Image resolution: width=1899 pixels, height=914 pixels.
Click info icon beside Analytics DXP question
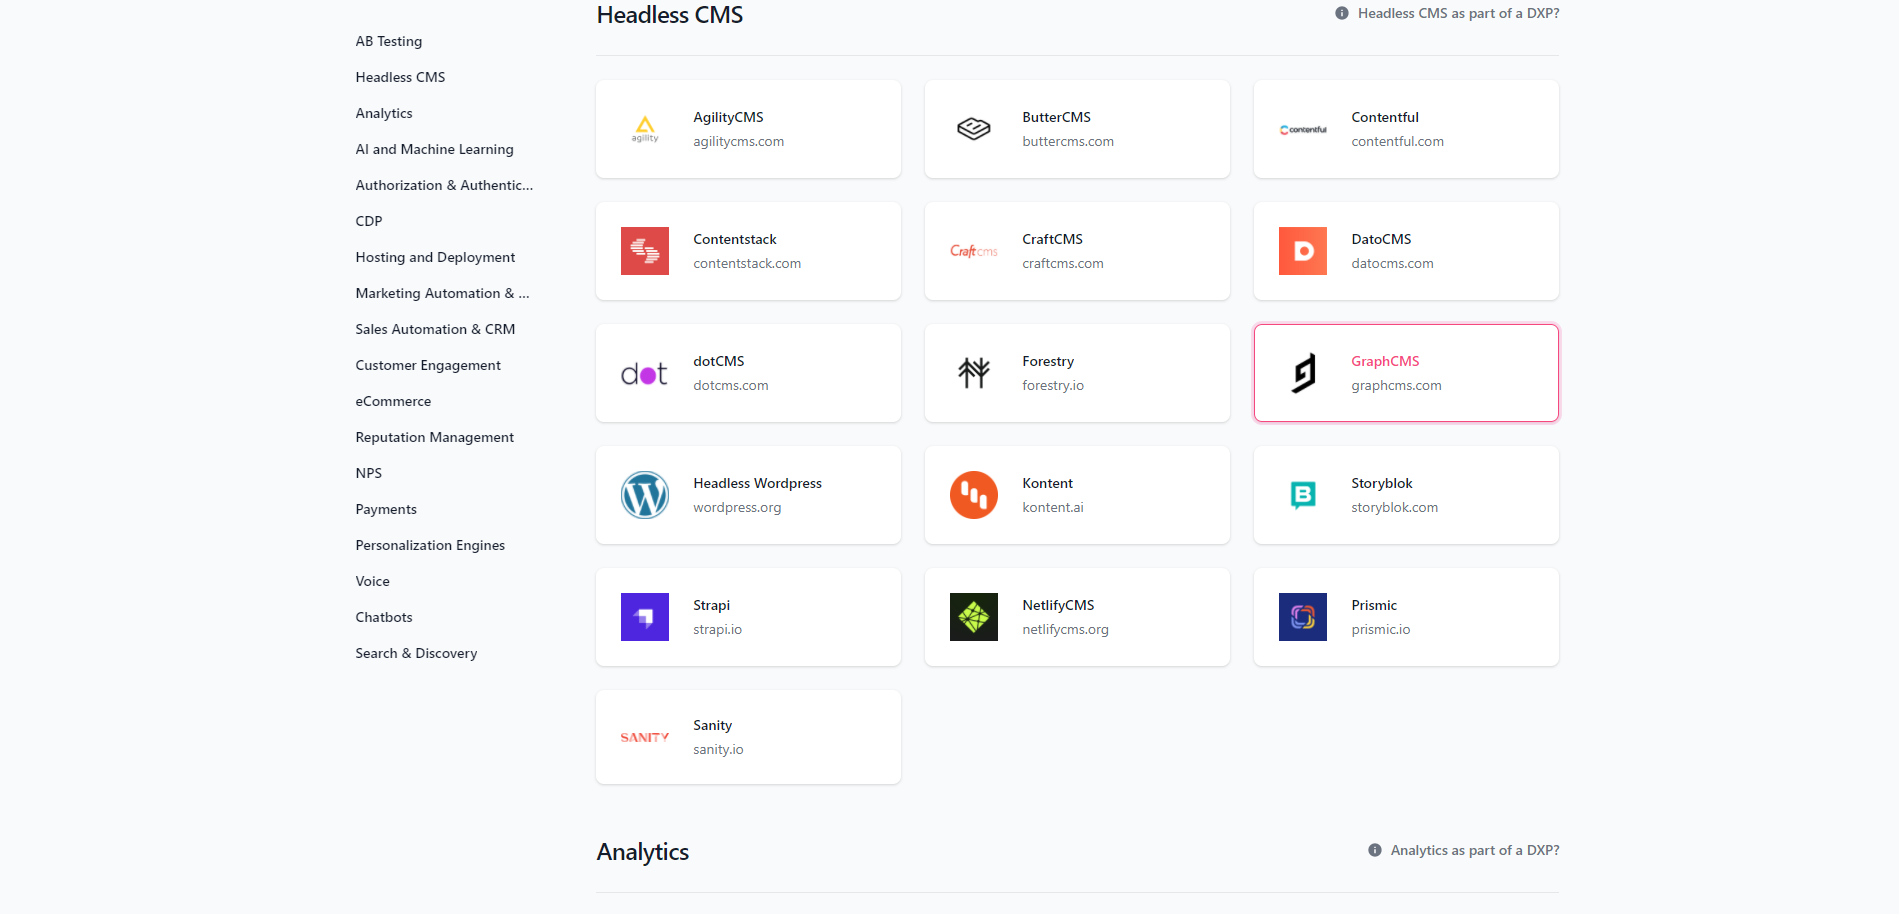[x=1375, y=850]
